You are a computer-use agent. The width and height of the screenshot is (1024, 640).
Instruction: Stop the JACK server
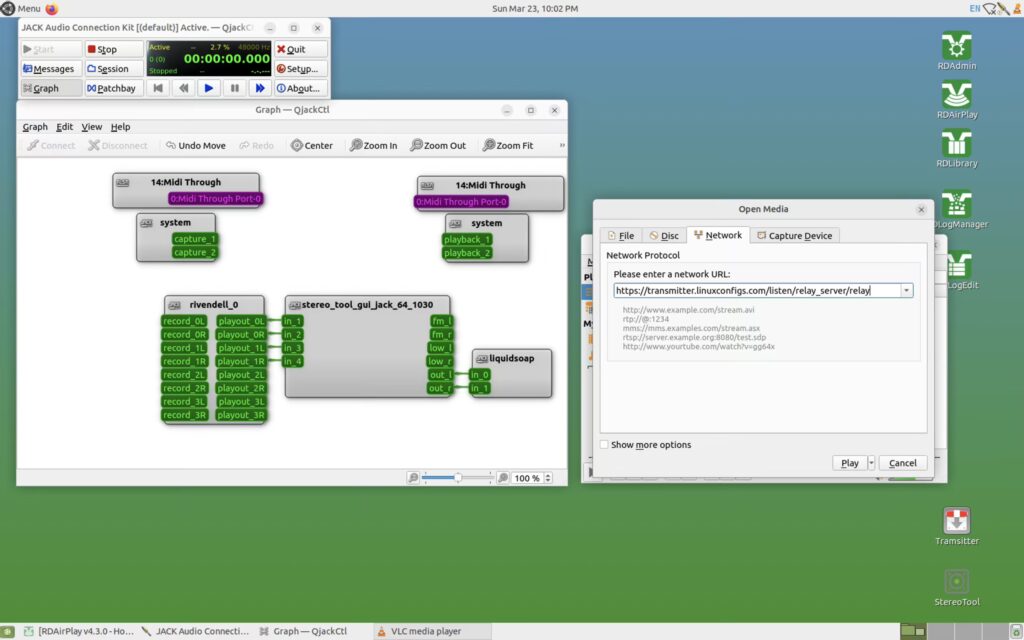pos(114,49)
